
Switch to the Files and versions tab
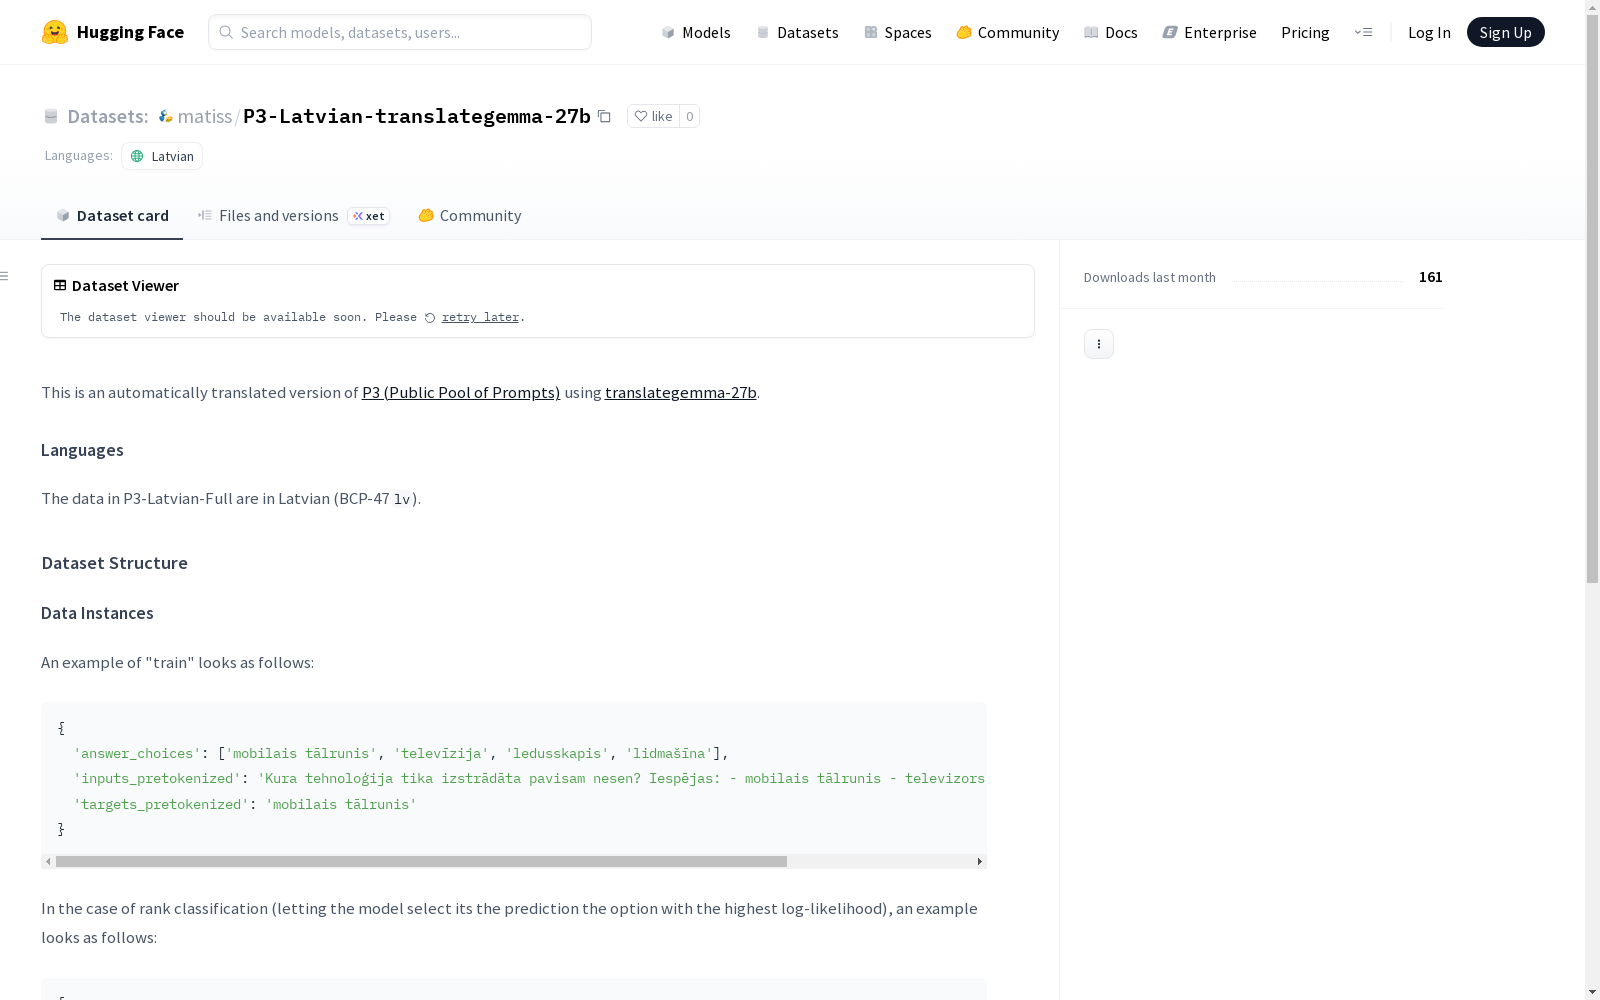pos(293,215)
